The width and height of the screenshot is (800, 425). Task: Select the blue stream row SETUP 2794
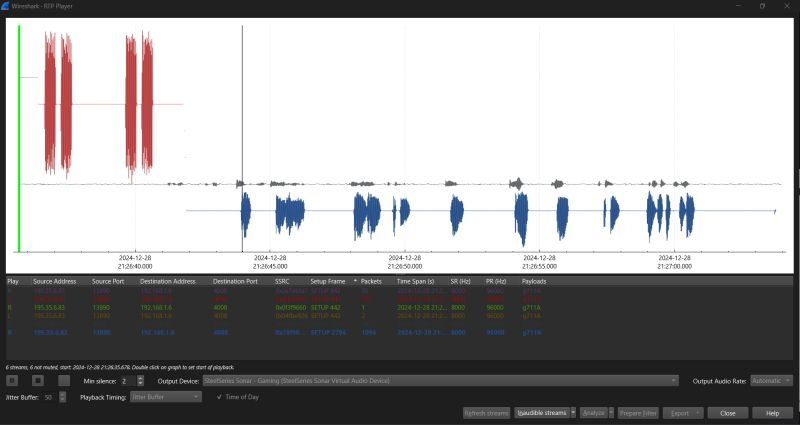399,332
